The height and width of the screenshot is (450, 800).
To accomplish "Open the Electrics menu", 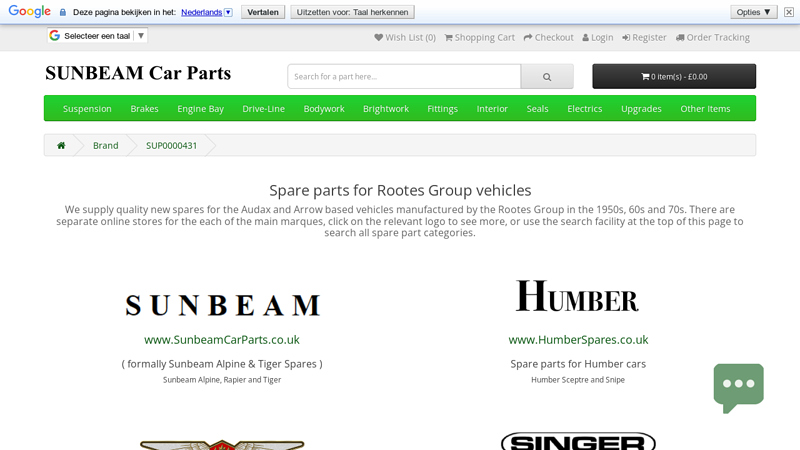I will [x=585, y=109].
